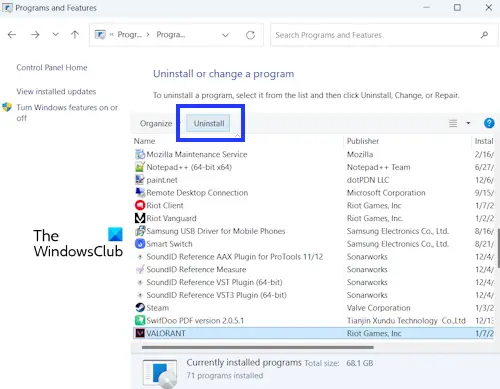Select the Steam program icon
500x389 pixels.
[140, 308]
